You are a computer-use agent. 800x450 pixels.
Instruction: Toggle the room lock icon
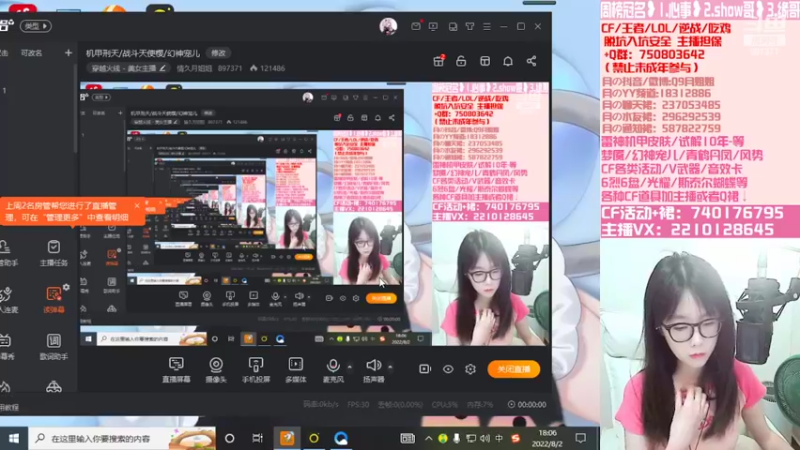pos(461,61)
